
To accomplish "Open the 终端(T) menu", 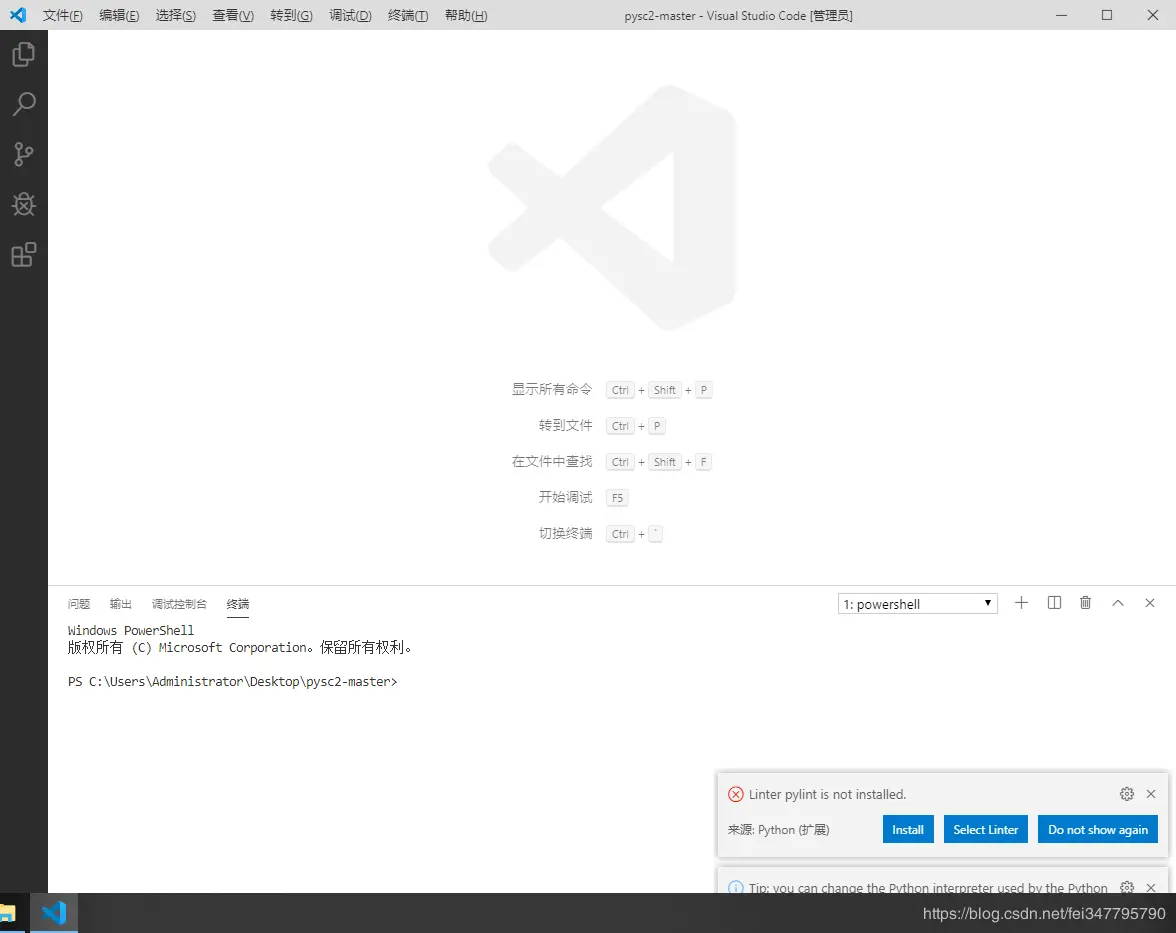I will 408,16.
